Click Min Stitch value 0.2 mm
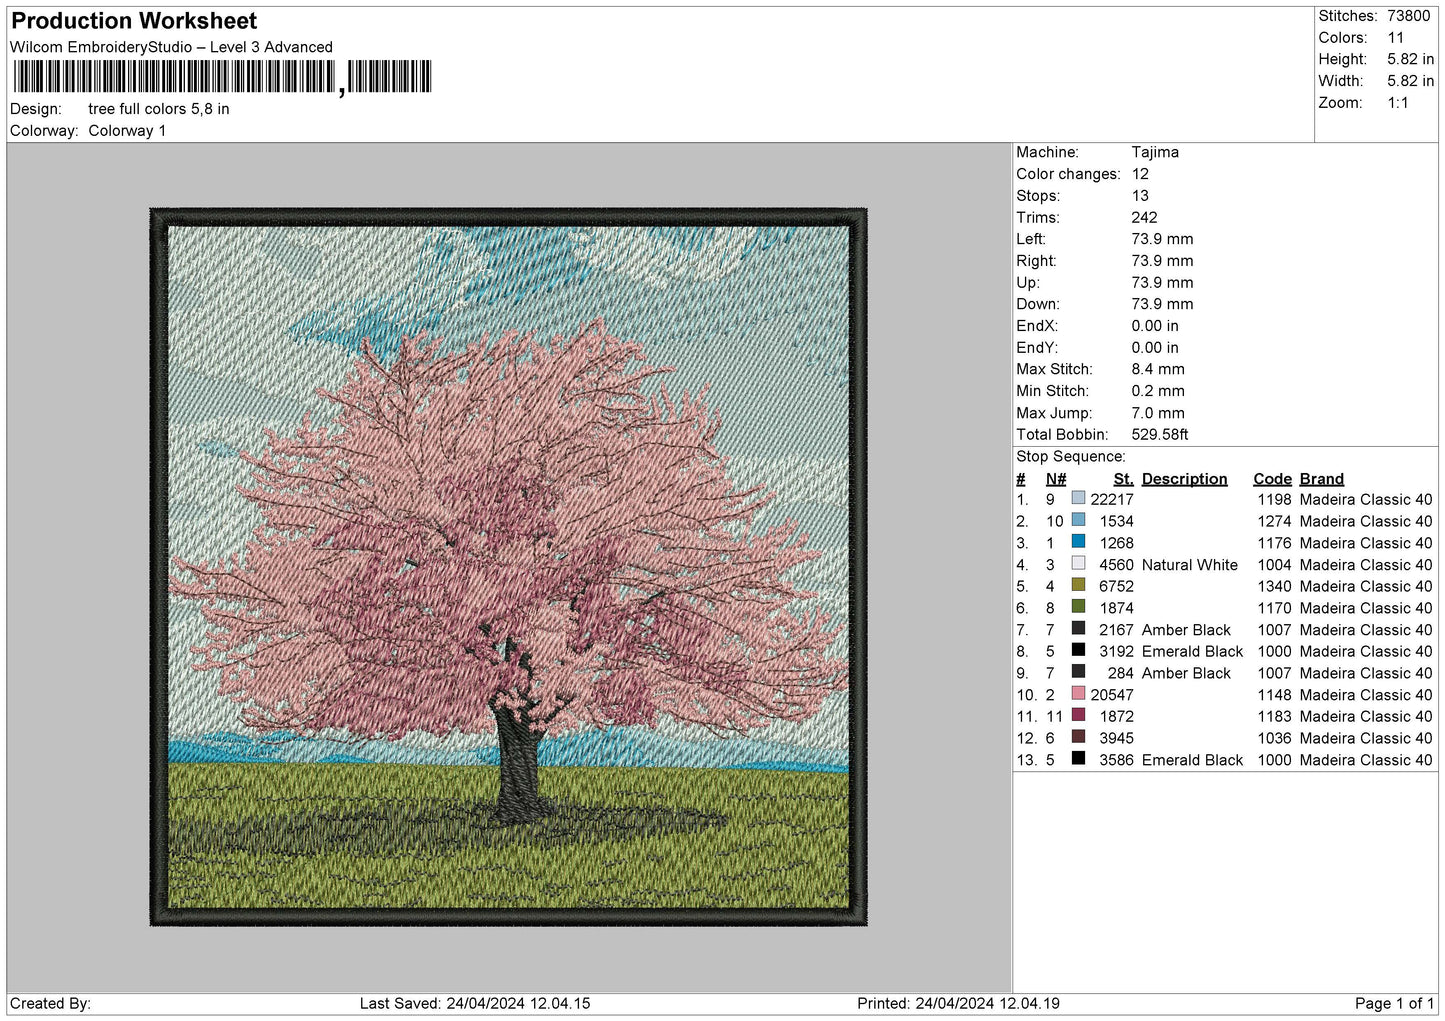Viewport: 1445px width, 1021px height. pyautogui.click(x=1158, y=391)
